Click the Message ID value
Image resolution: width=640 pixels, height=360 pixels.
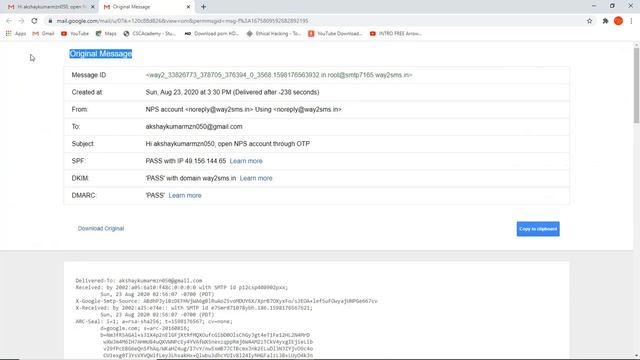(279, 75)
